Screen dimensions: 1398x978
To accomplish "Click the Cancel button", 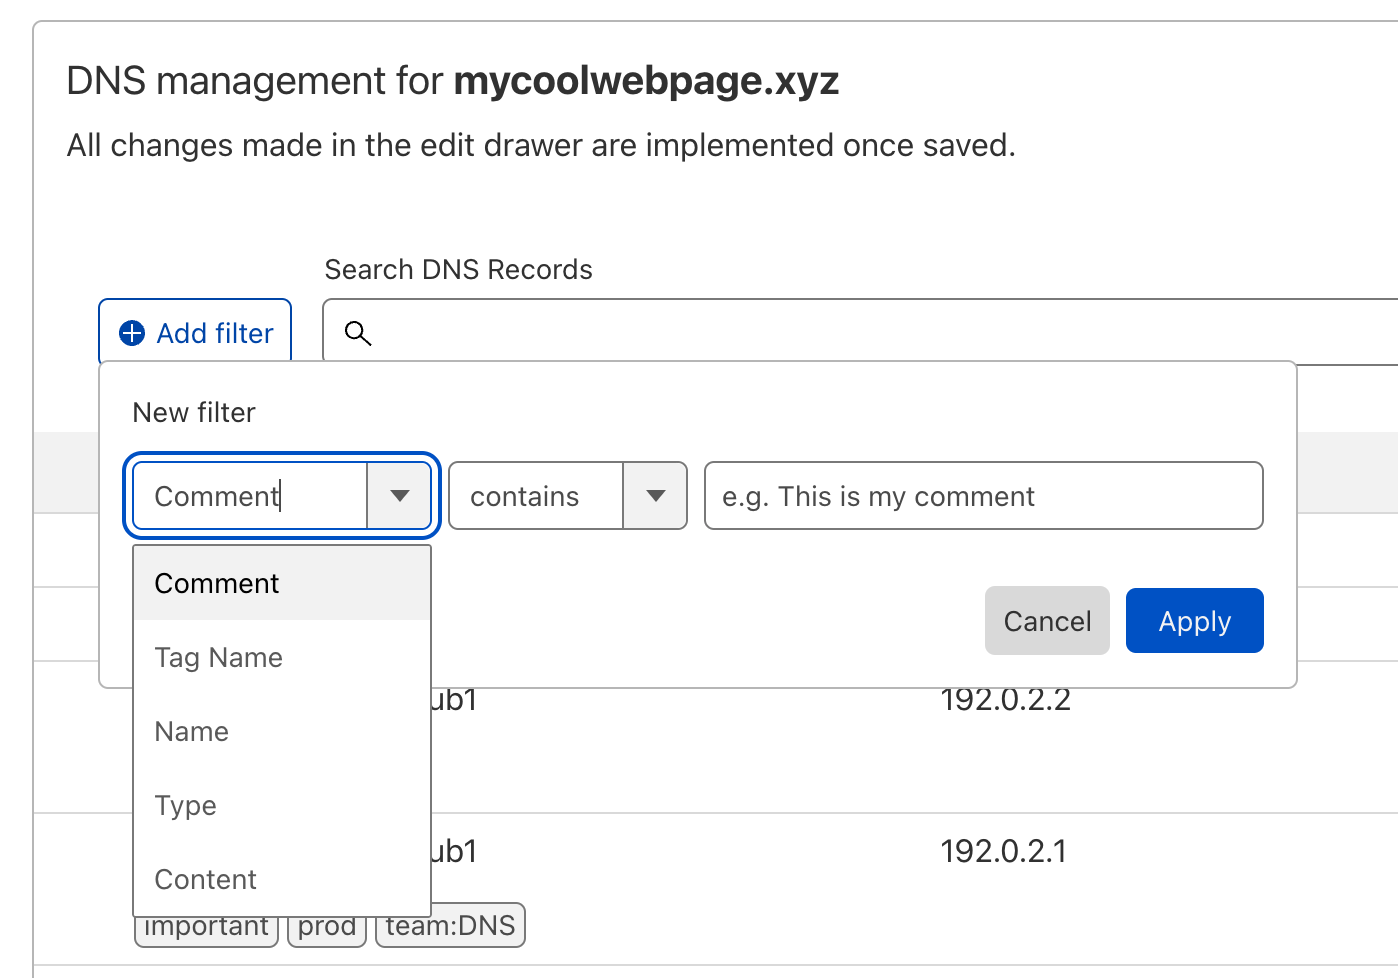I will pyautogui.click(x=1047, y=621).
